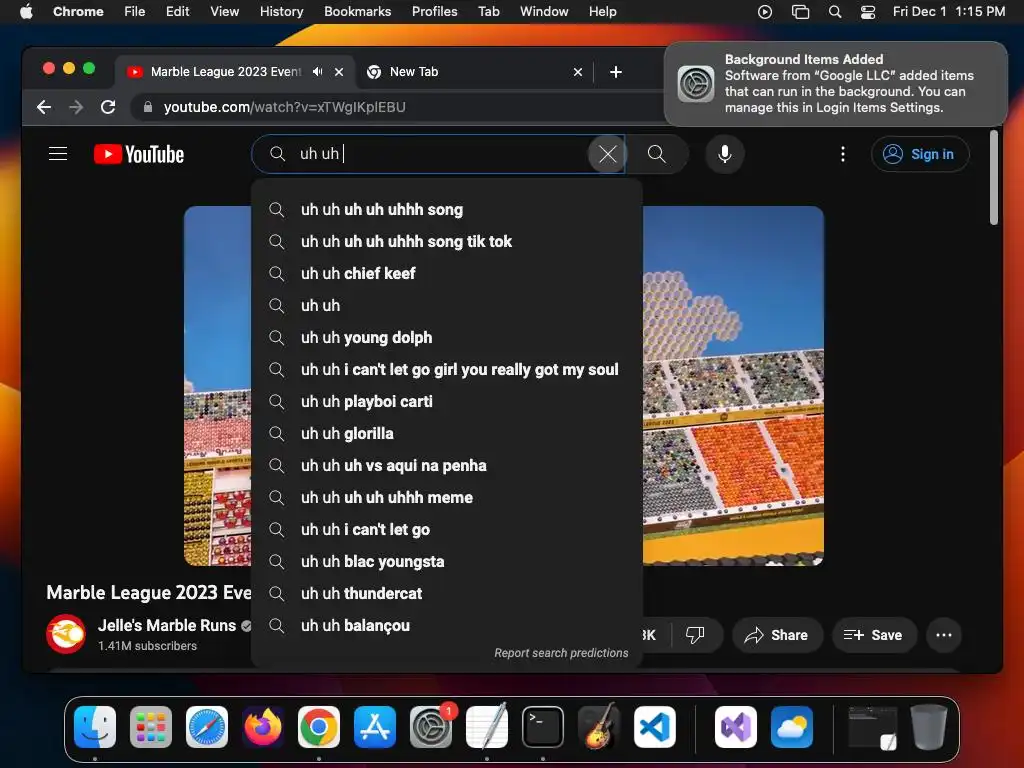Launch Firefox from the Dock
Image resolution: width=1024 pixels, height=768 pixels.
[x=263, y=727]
